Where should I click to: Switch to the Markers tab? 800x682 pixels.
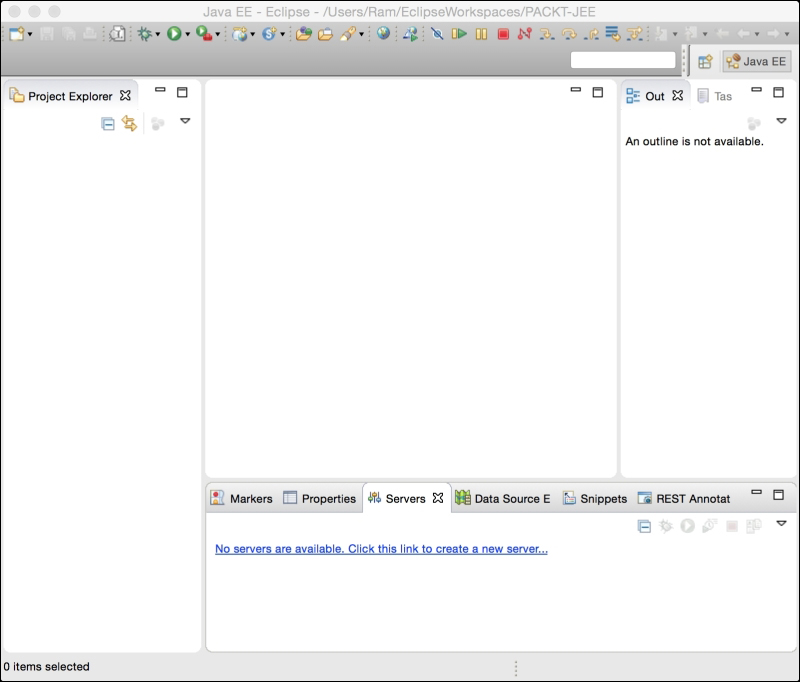(x=241, y=498)
